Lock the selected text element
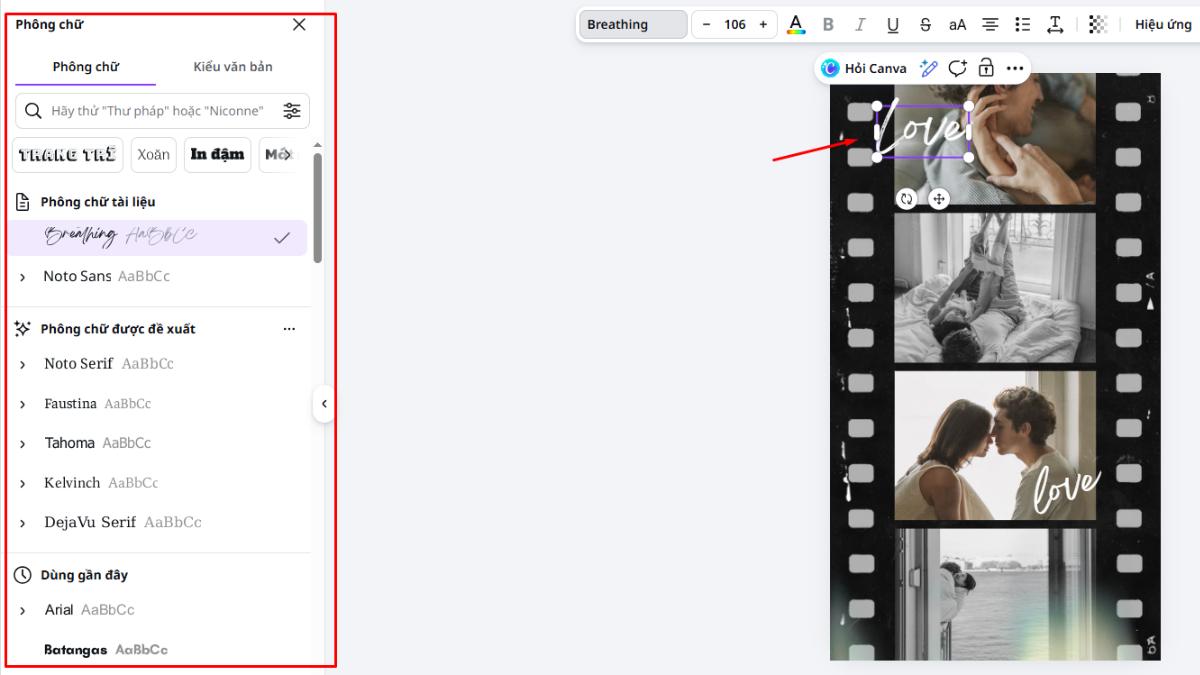The image size is (1200, 675). click(x=986, y=68)
